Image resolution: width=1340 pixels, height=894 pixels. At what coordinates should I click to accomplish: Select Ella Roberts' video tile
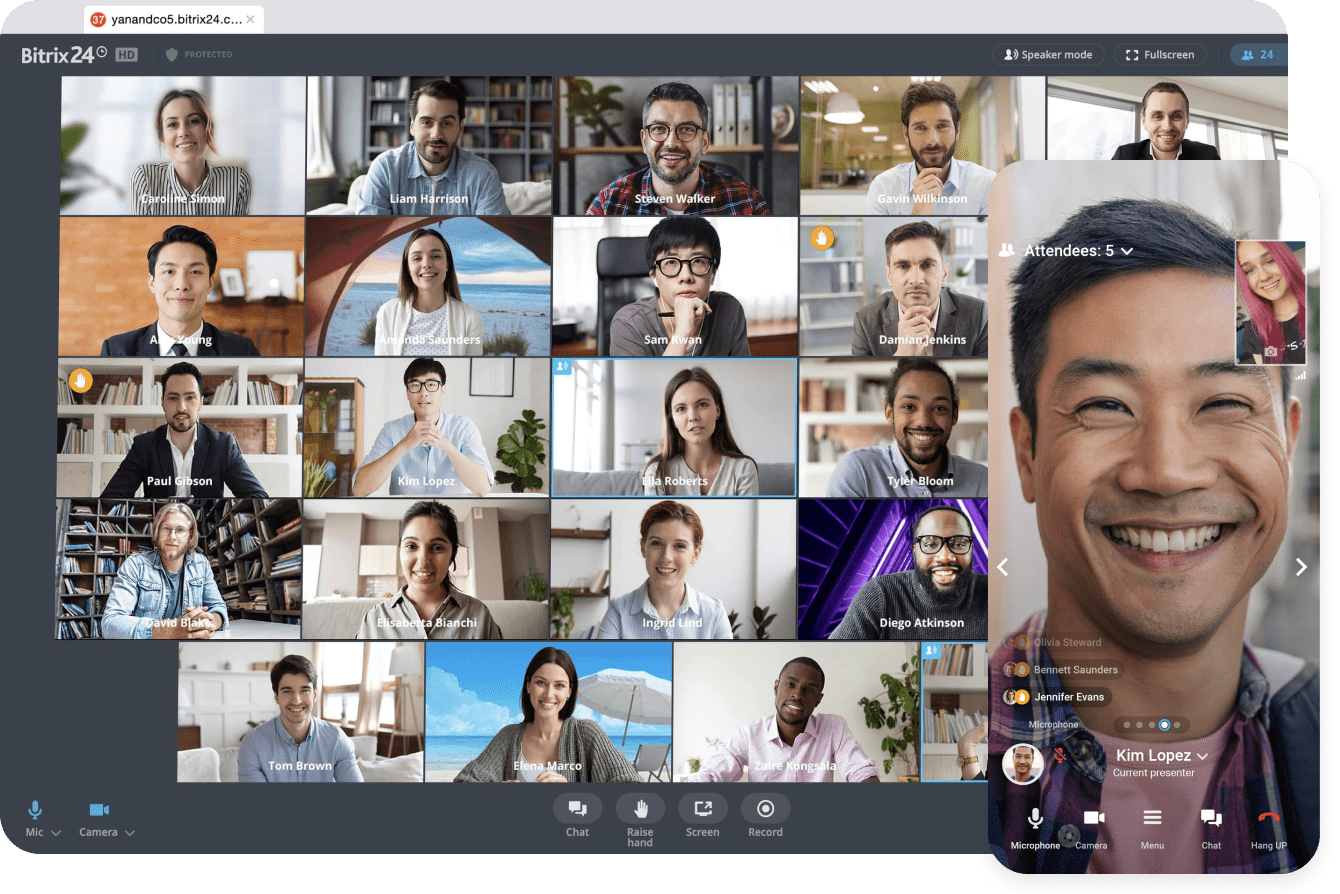(674, 427)
